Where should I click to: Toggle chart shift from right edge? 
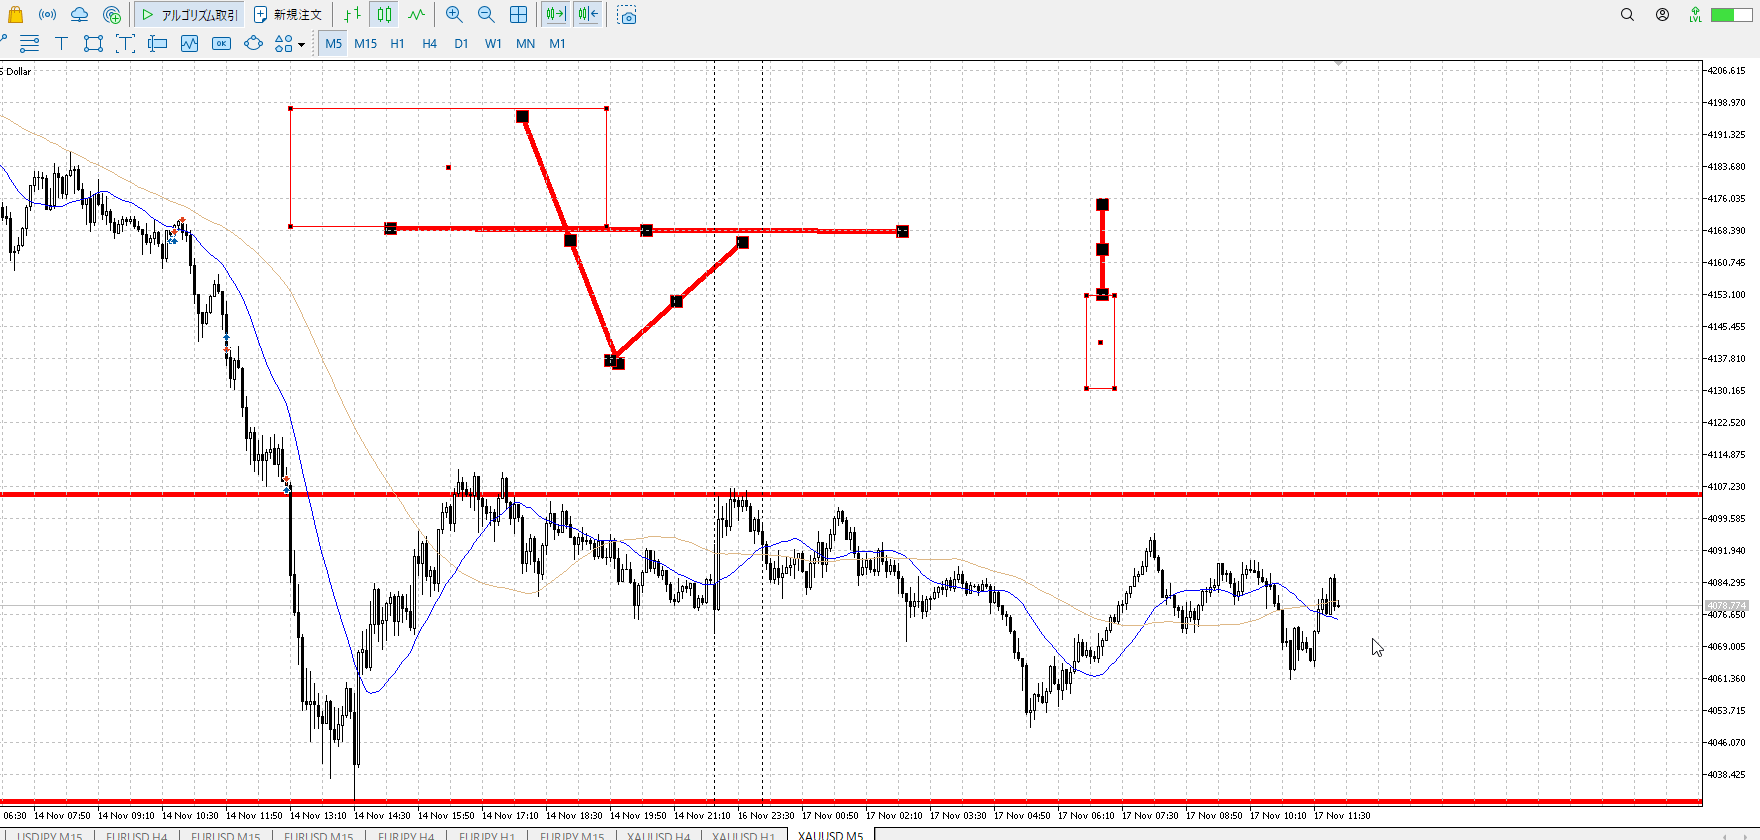[588, 15]
